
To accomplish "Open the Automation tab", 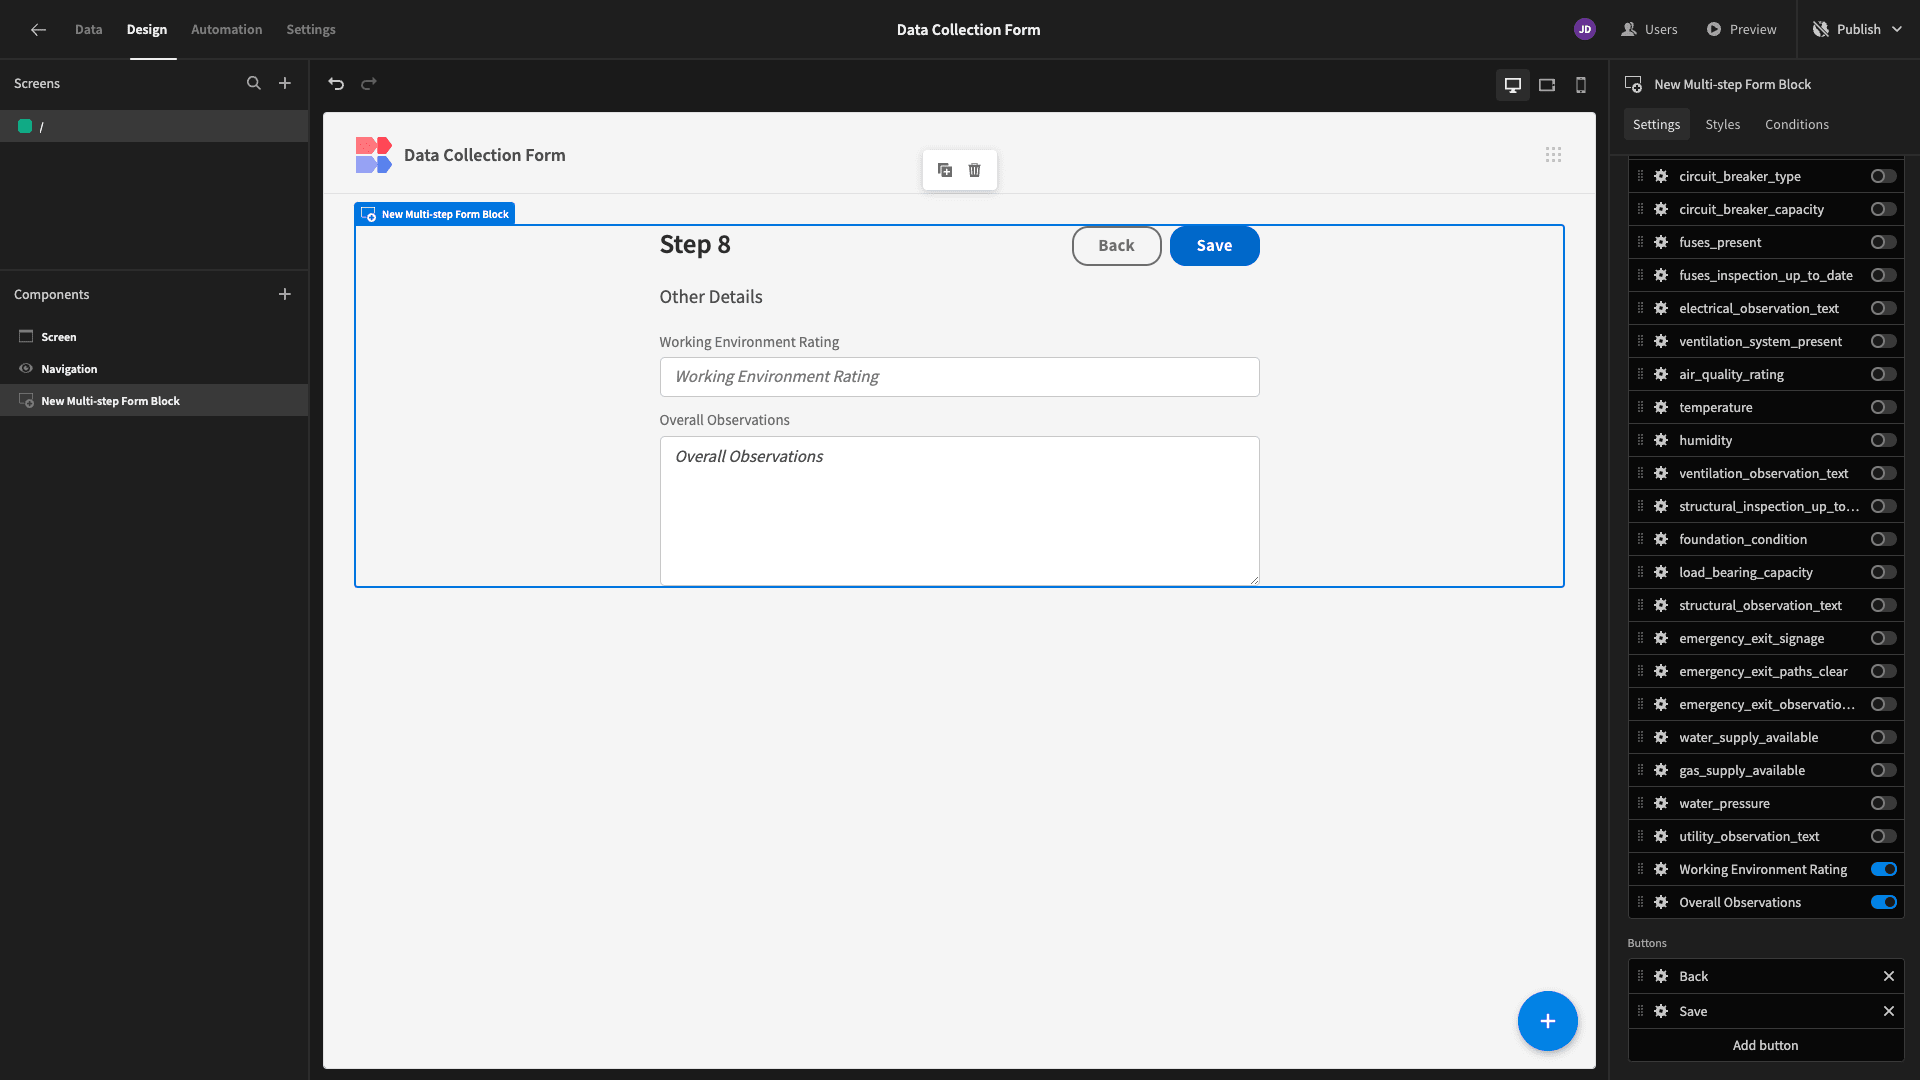I will click(x=227, y=30).
